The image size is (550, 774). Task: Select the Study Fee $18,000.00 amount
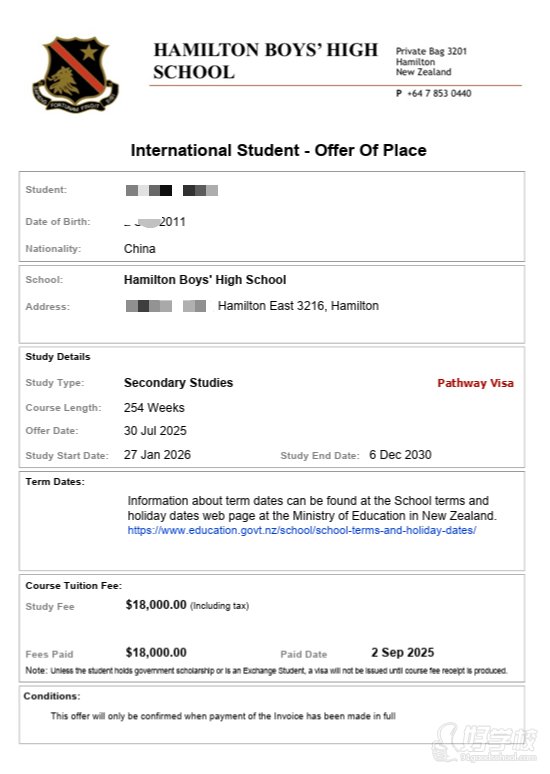click(156, 605)
